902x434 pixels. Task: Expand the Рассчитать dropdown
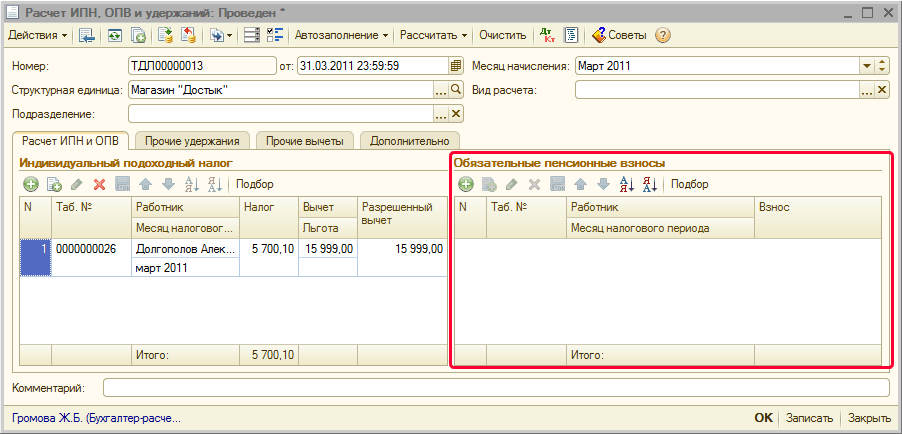(x=434, y=35)
